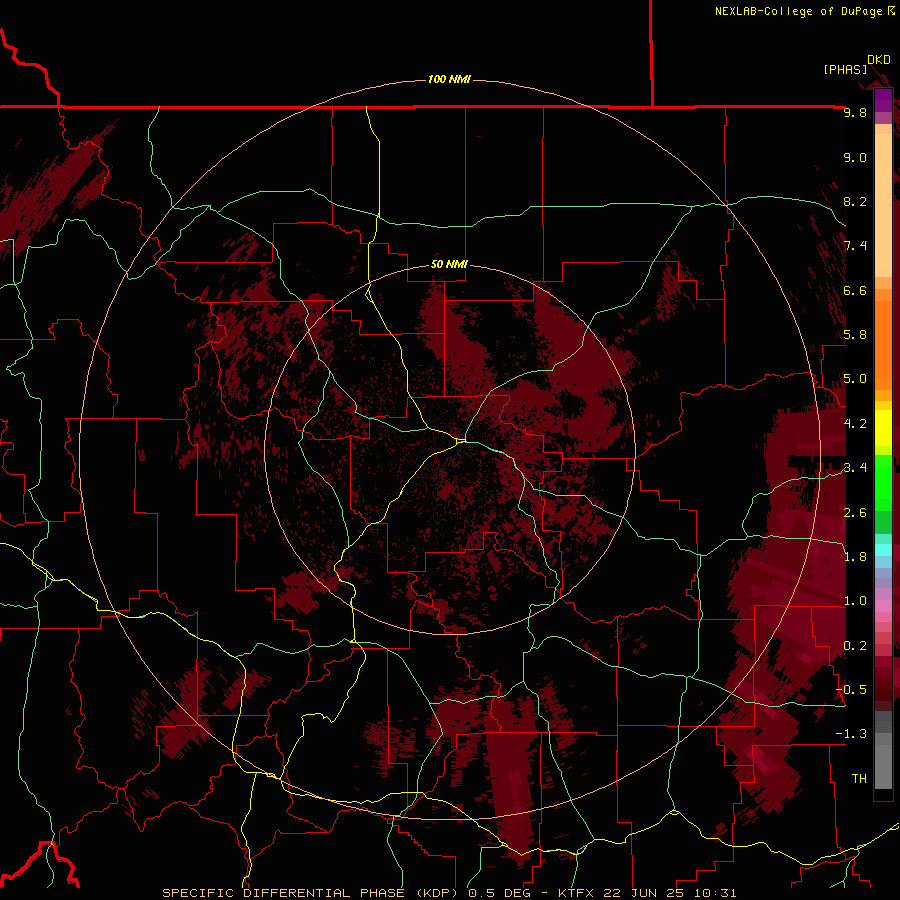The image size is (900, 900).
Task: Click the NEXLAB-College of DuPage label
Action: (x=799, y=11)
